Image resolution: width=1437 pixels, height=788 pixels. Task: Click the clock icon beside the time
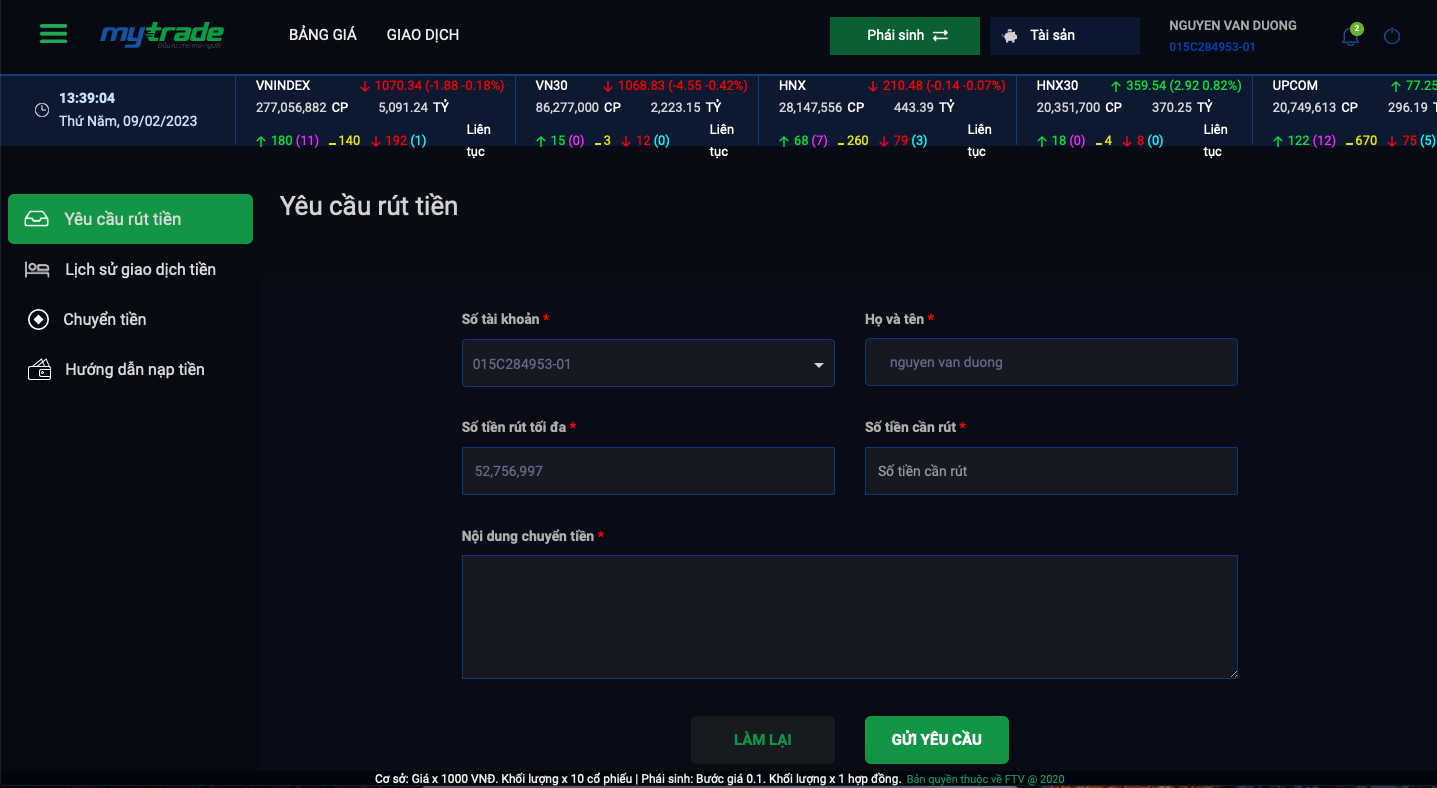42,110
